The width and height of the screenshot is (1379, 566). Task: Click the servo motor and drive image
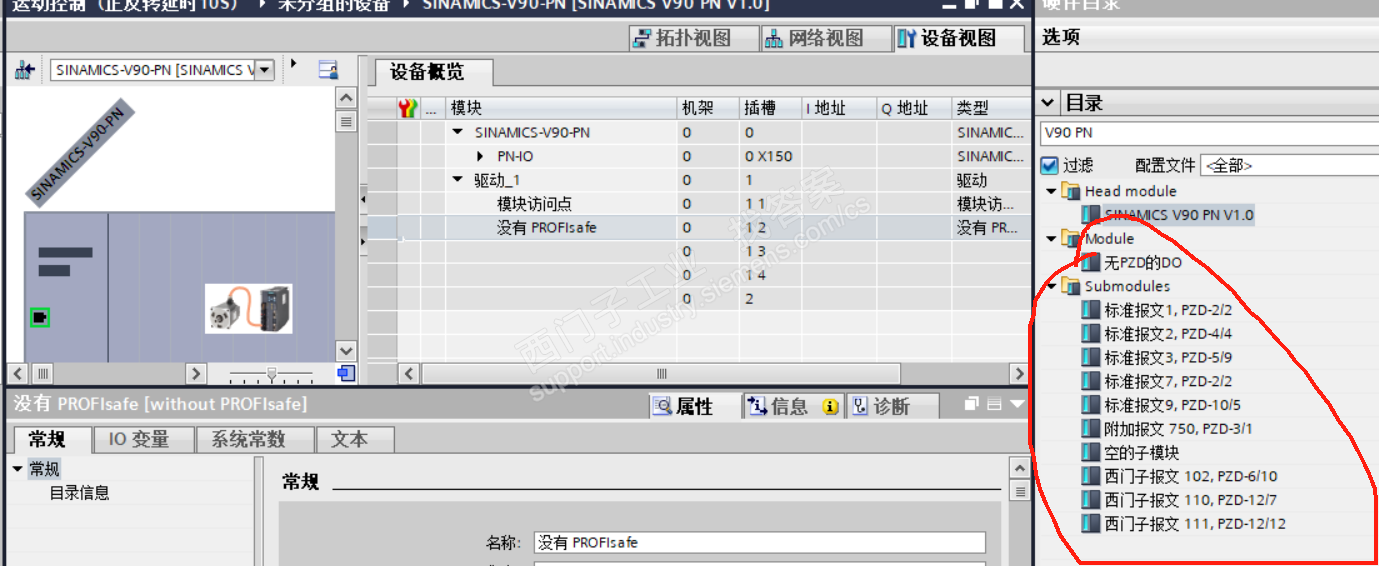249,308
